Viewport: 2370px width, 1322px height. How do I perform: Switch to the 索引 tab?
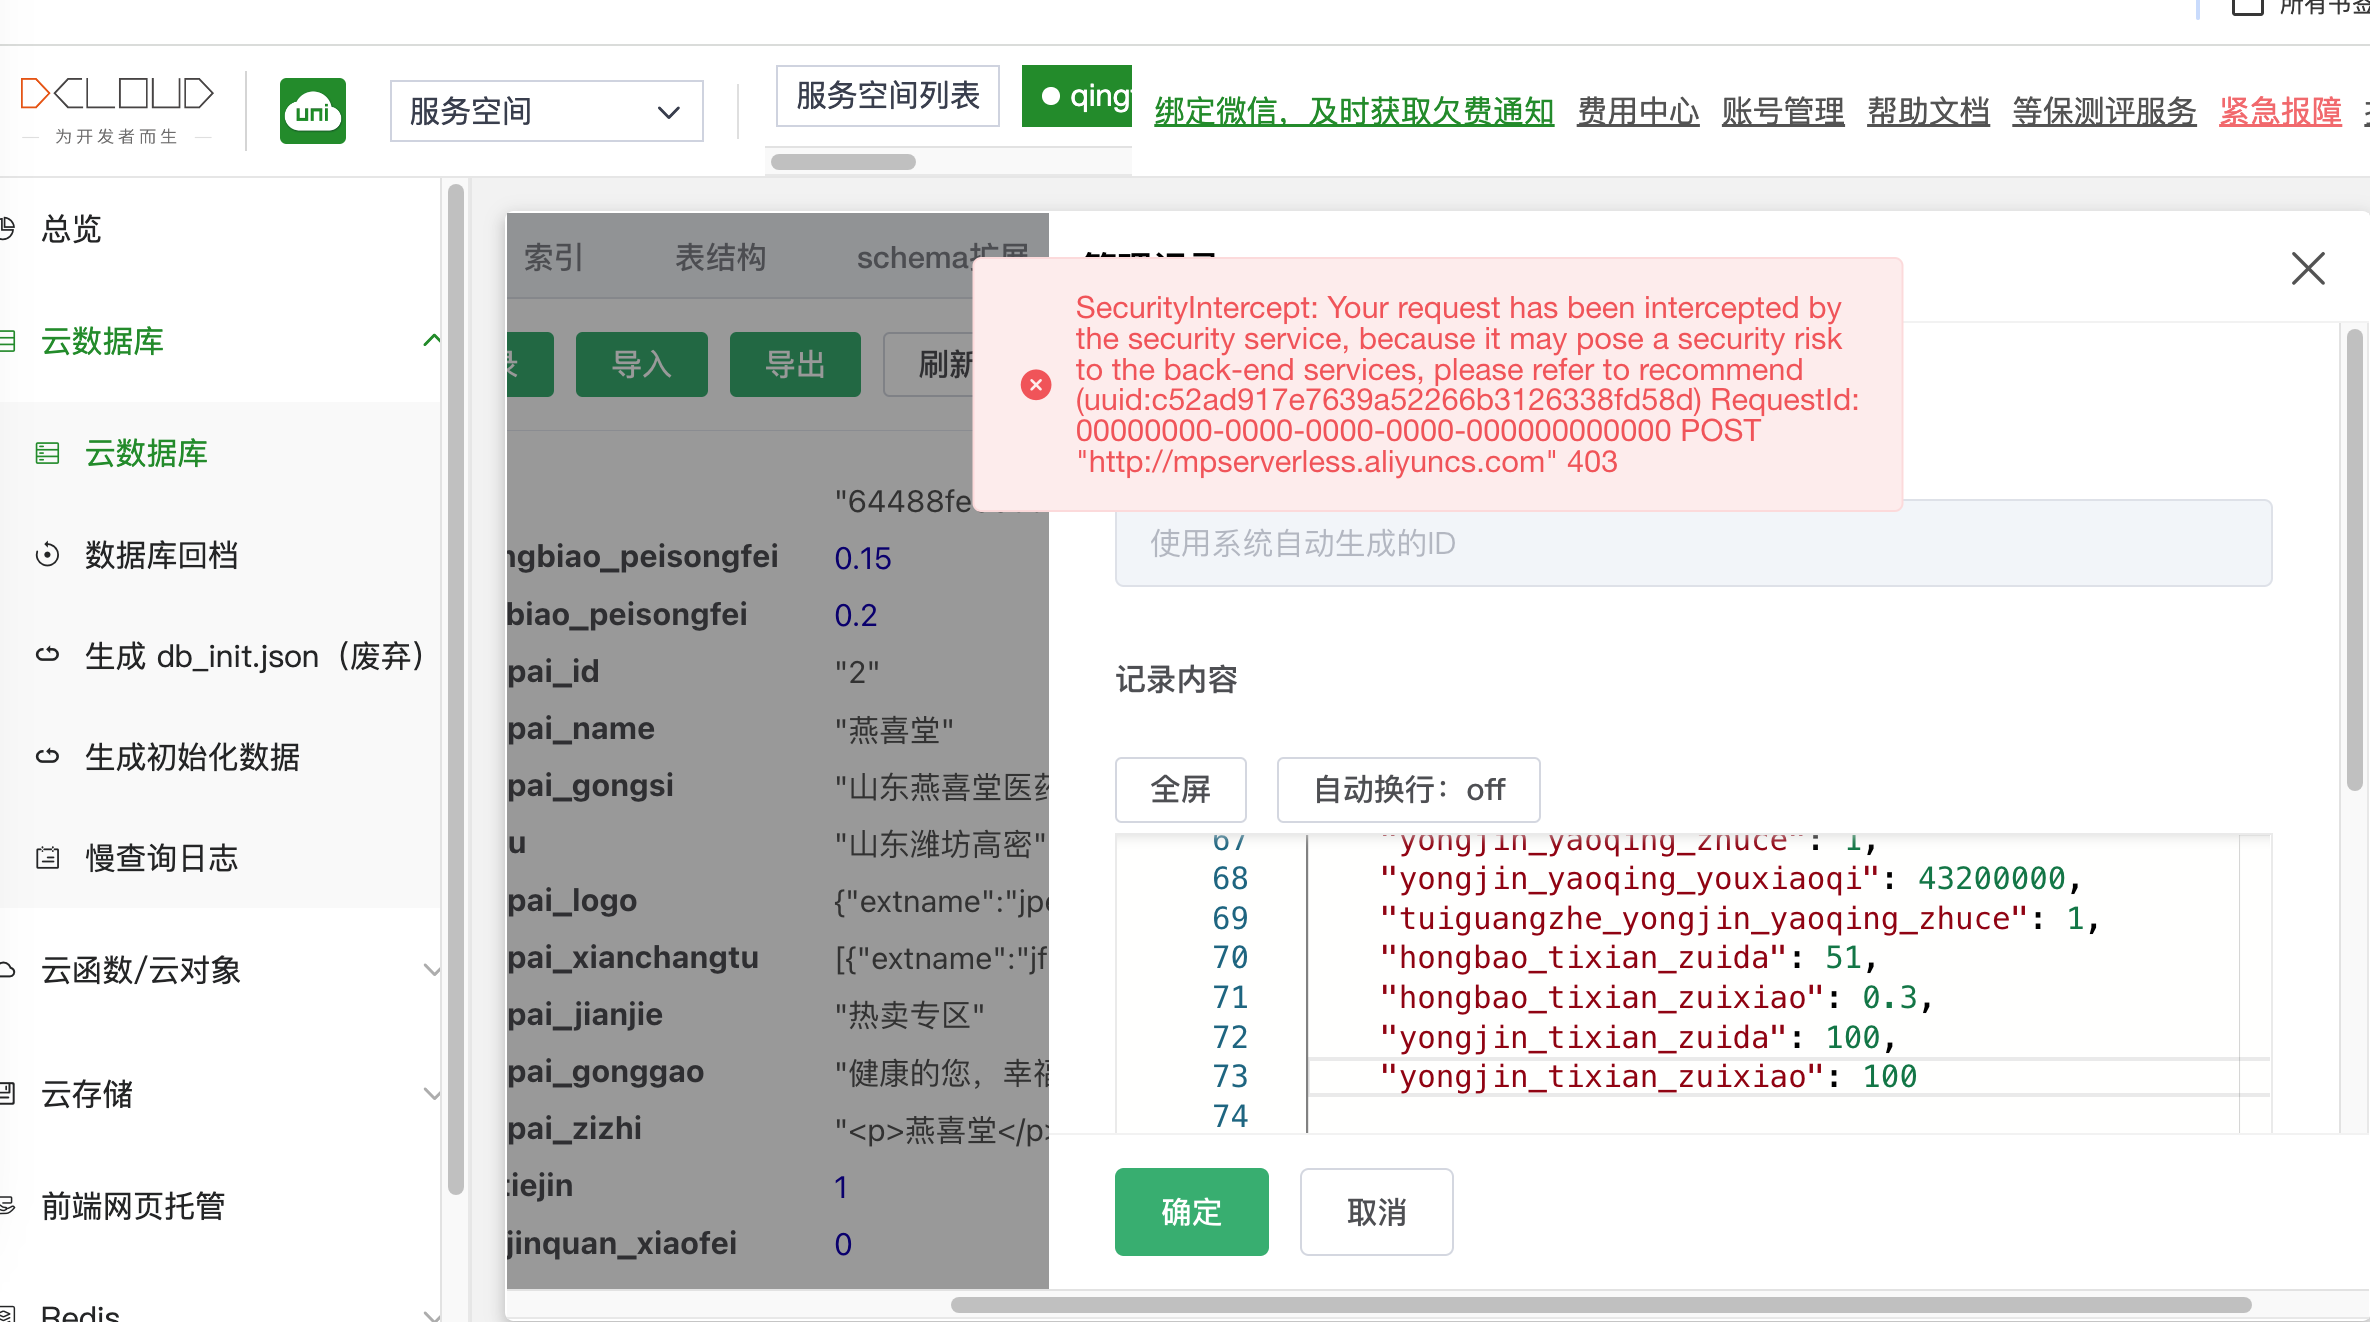coord(553,257)
